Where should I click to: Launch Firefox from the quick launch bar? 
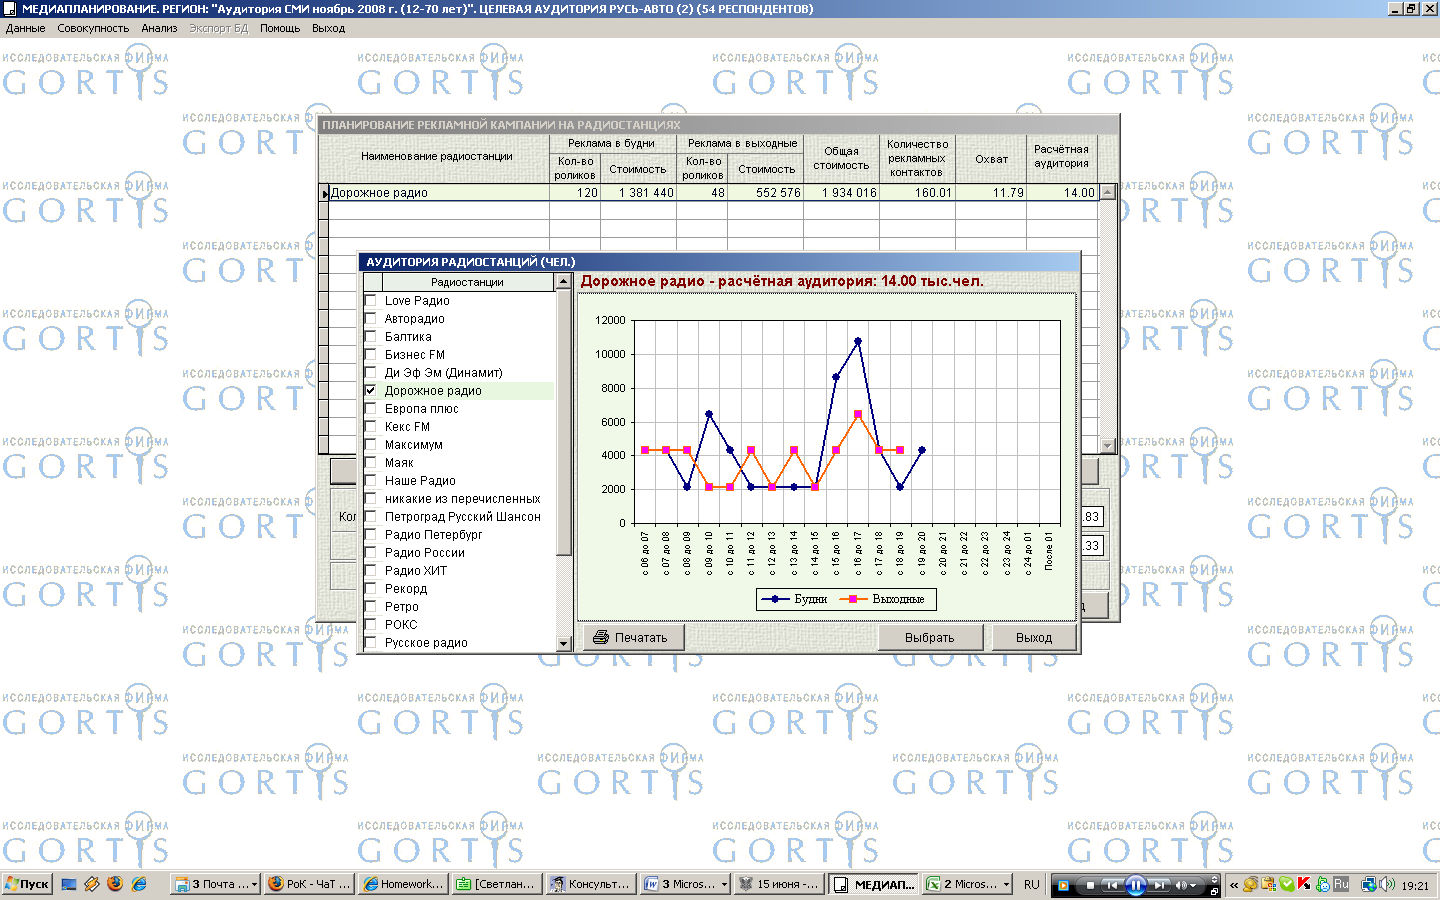[x=115, y=884]
